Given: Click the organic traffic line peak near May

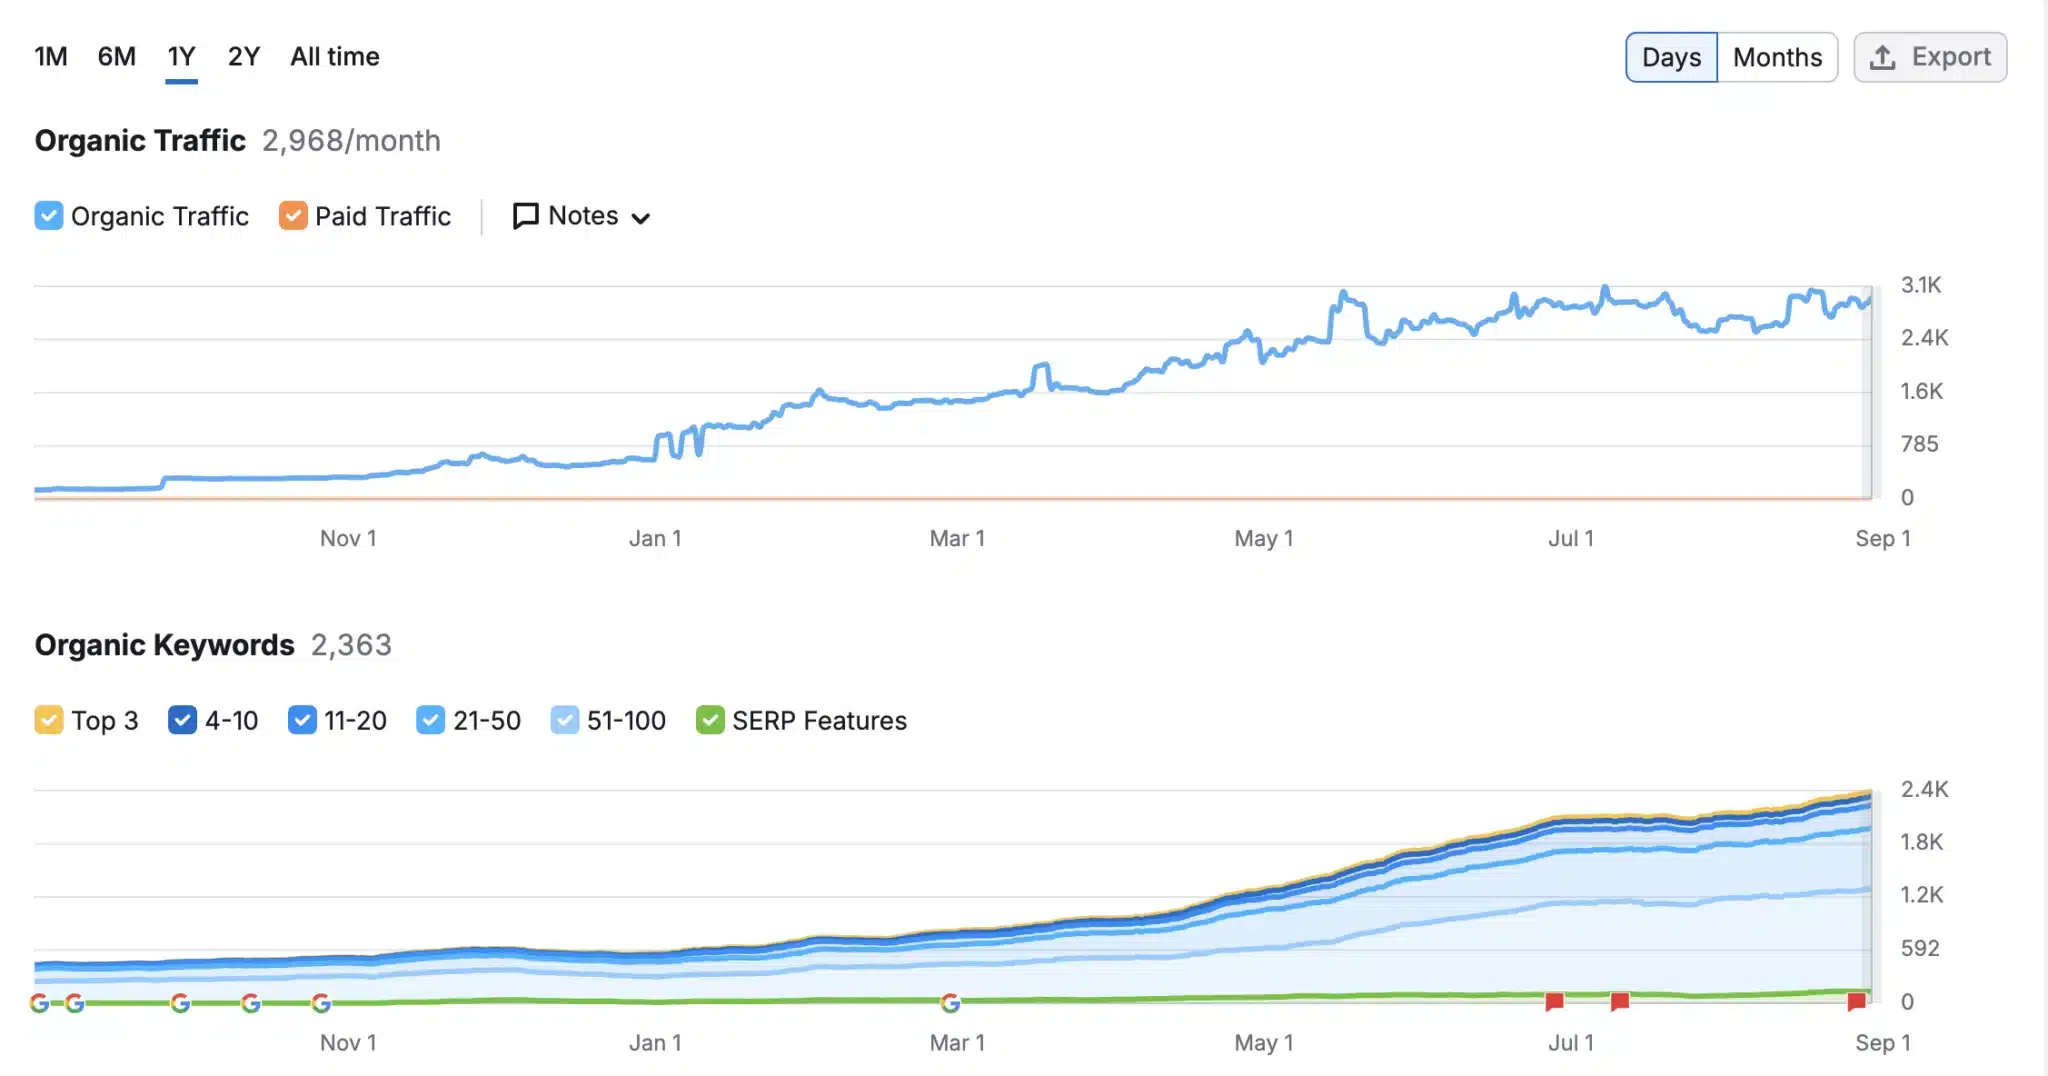Looking at the screenshot, I should coord(1344,294).
